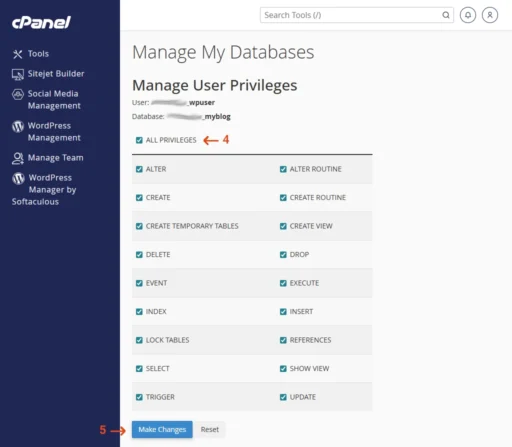The image size is (512, 447).
Task: Open the Tools wrench icon
Action: coord(17,54)
